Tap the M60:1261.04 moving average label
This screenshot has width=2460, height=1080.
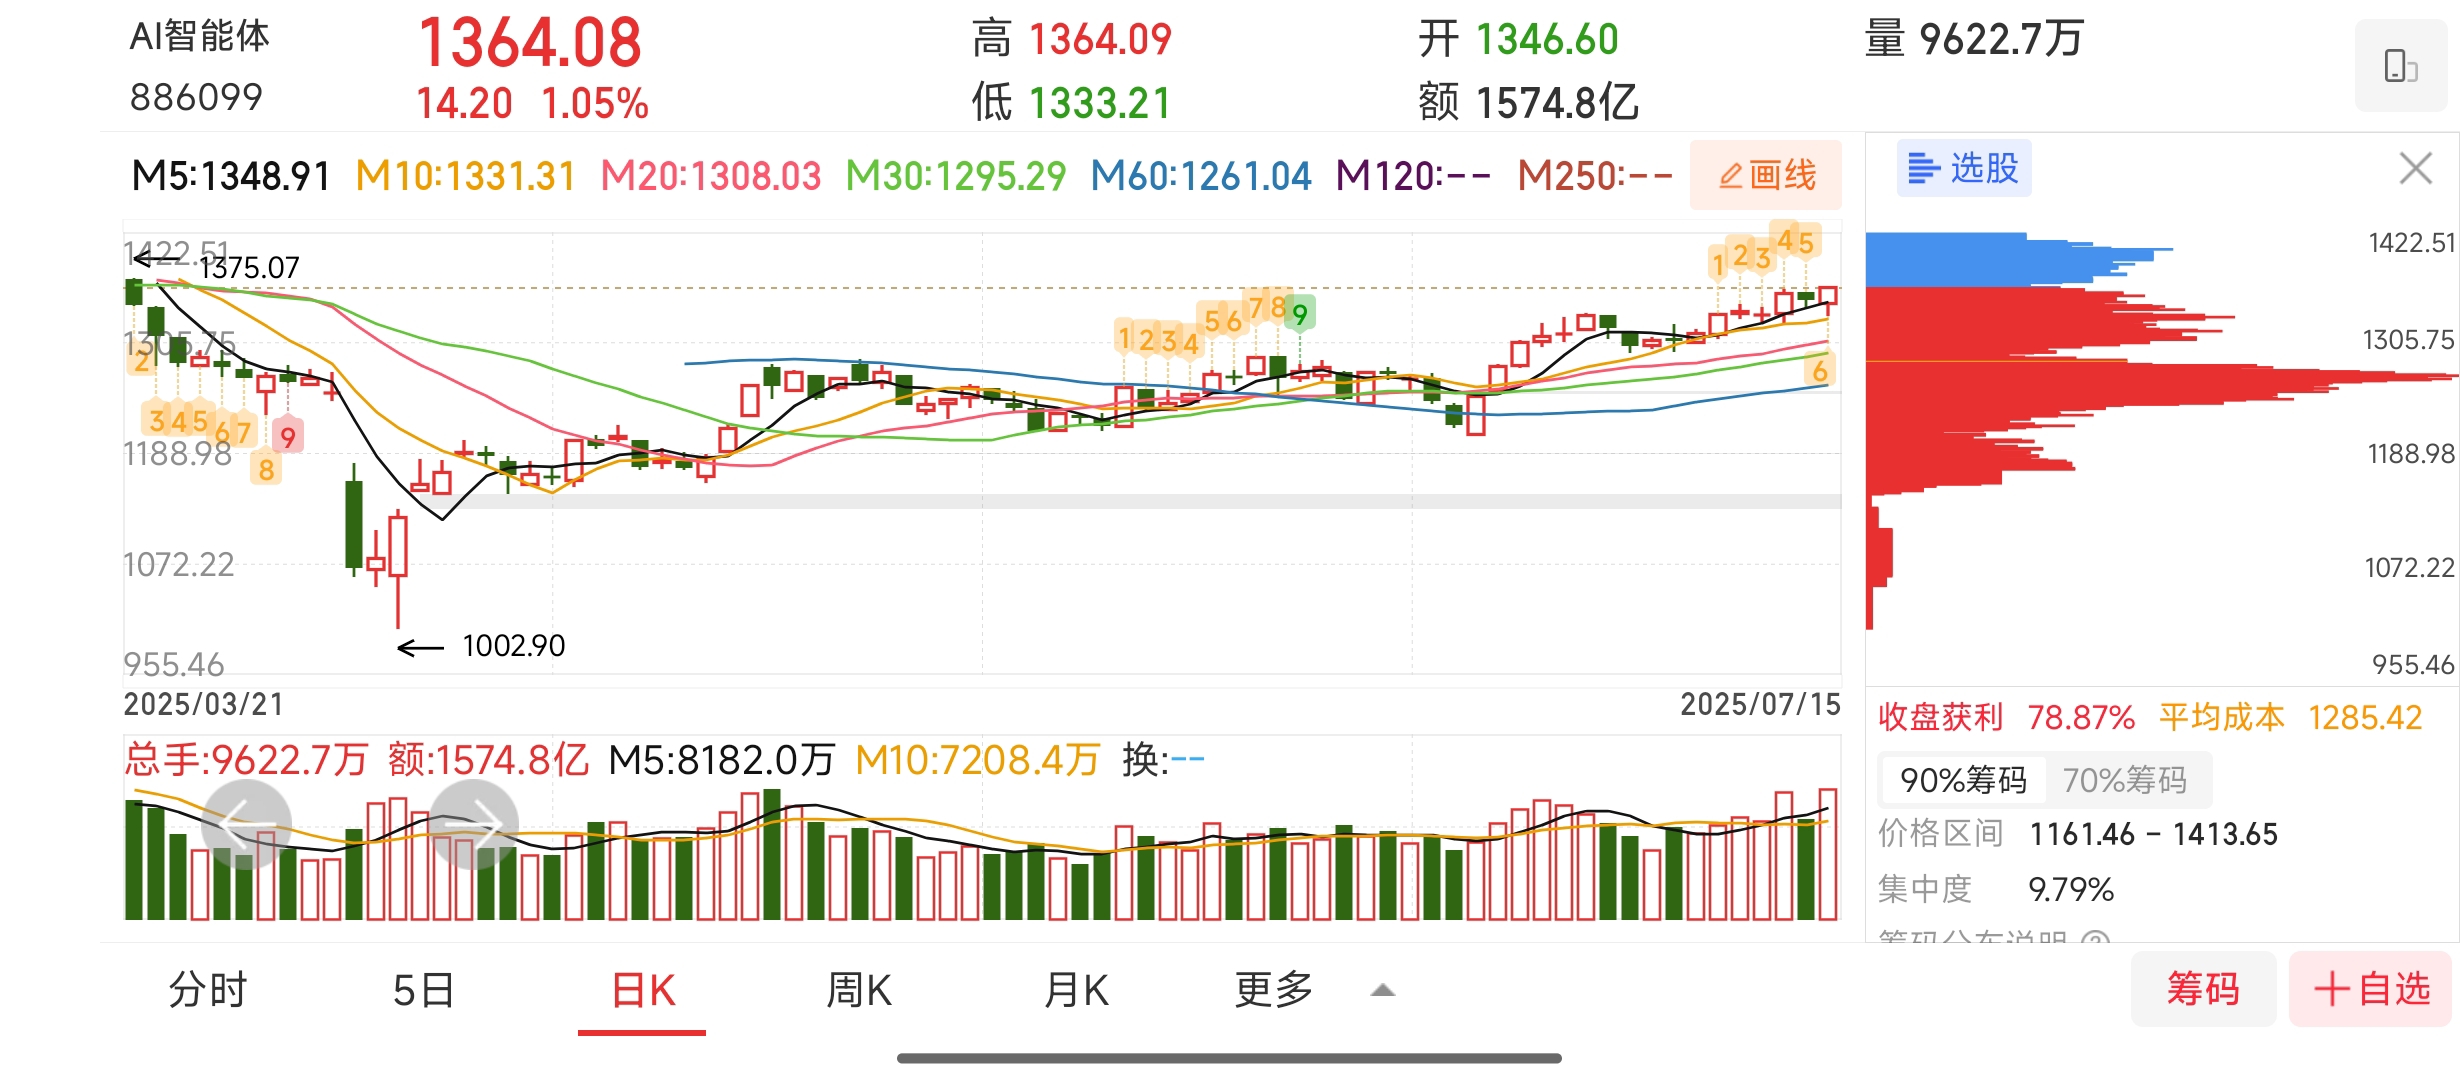(x=1201, y=176)
